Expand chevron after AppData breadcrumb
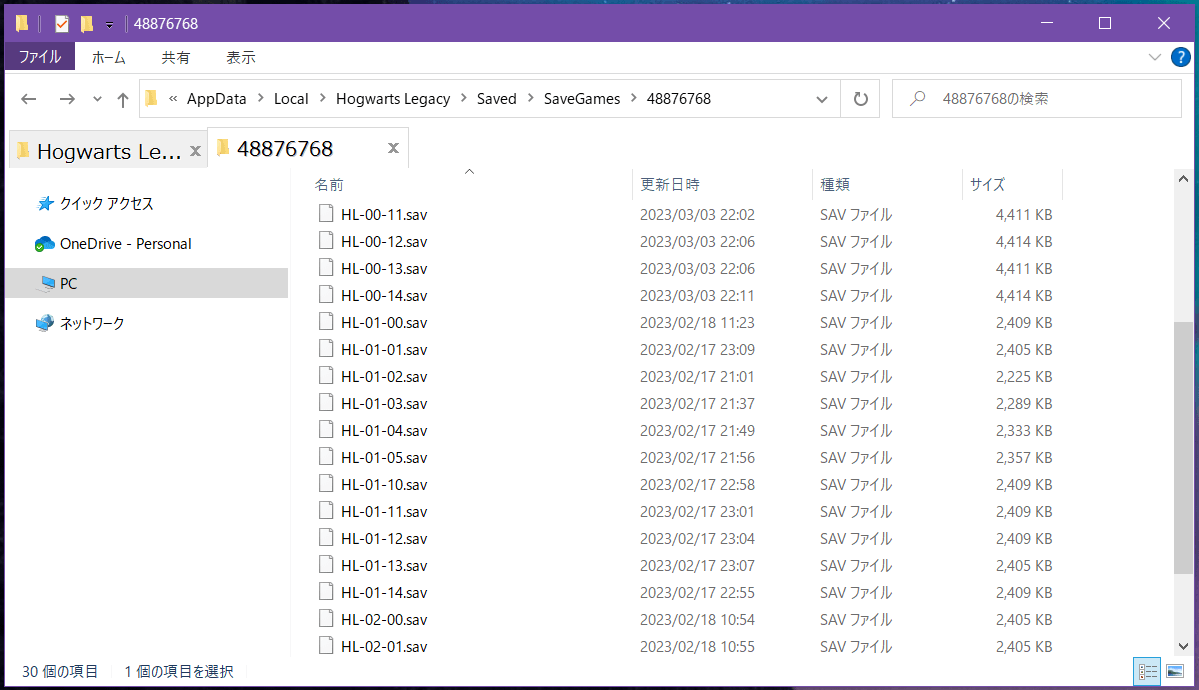This screenshot has width=1199, height=690. 260,99
